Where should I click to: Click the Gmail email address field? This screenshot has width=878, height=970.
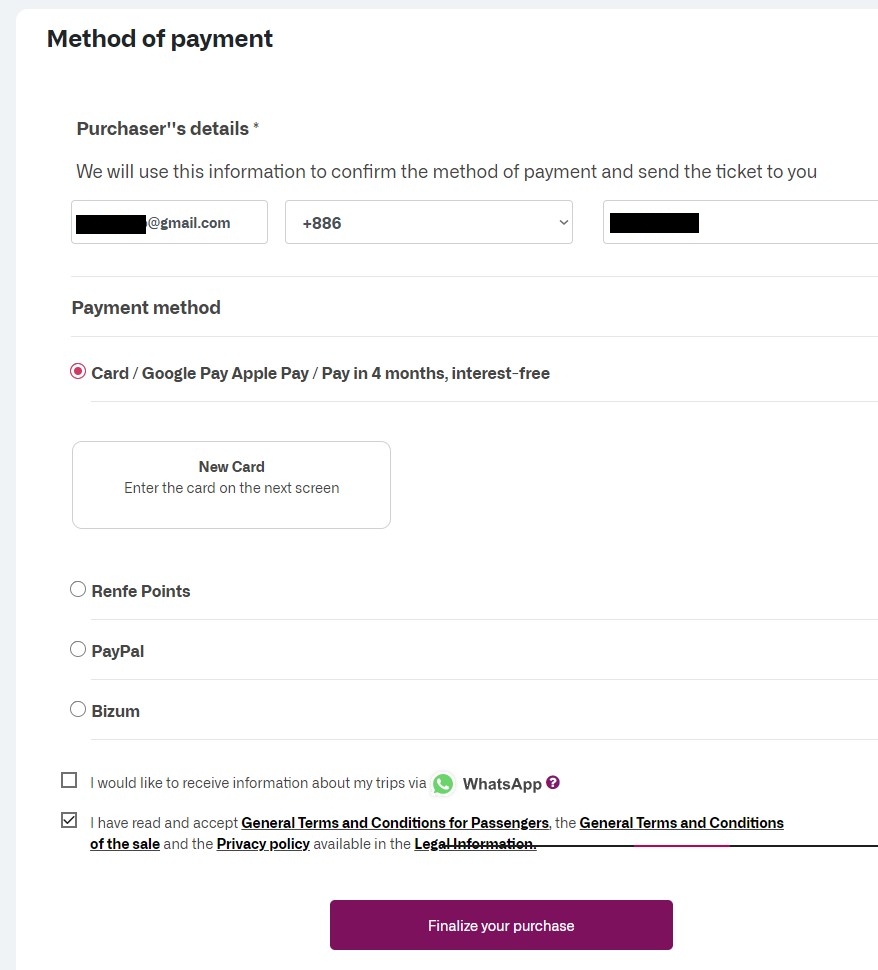coord(169,222)
